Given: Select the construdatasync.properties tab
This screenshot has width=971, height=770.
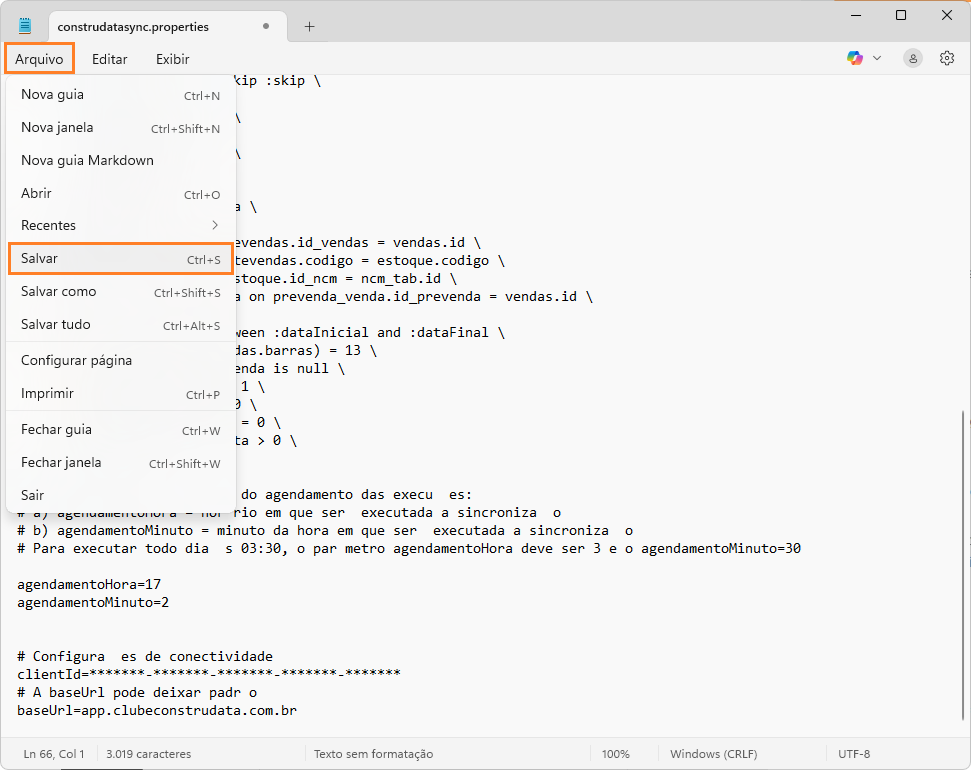Looking at the screenshot, I should [167, 27].
